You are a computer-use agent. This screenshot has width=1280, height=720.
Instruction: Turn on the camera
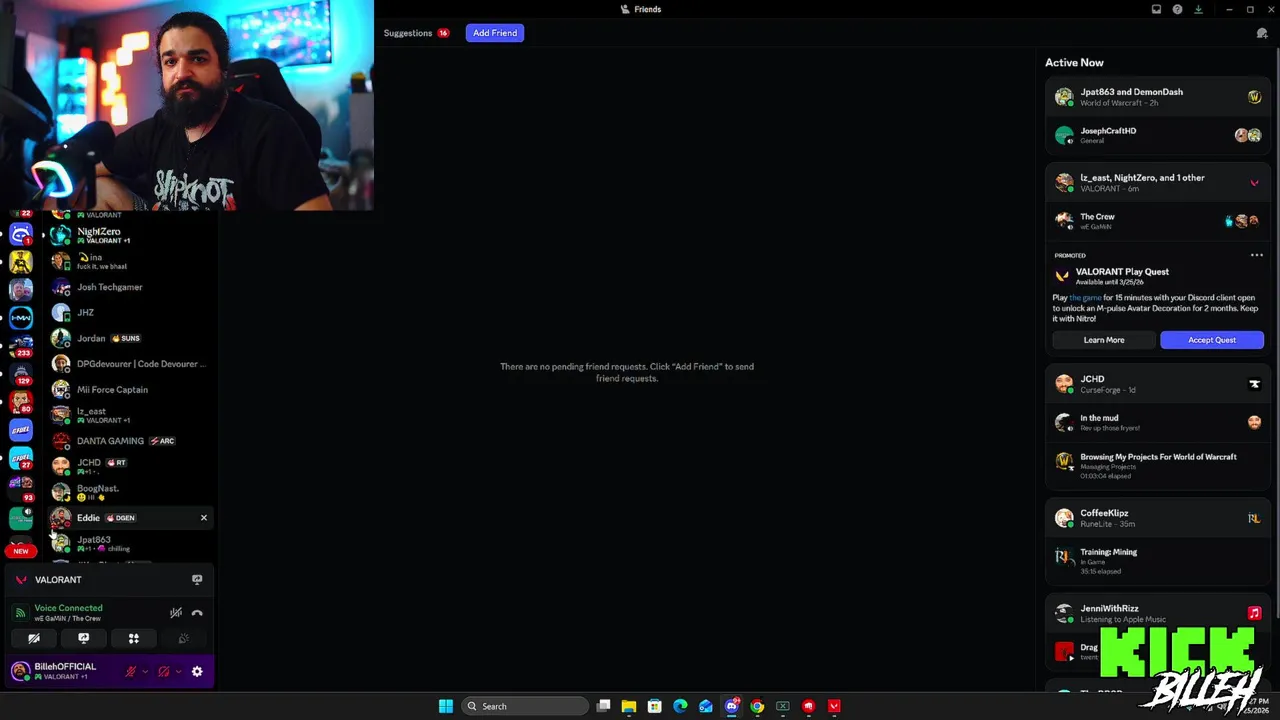(34, 638)
